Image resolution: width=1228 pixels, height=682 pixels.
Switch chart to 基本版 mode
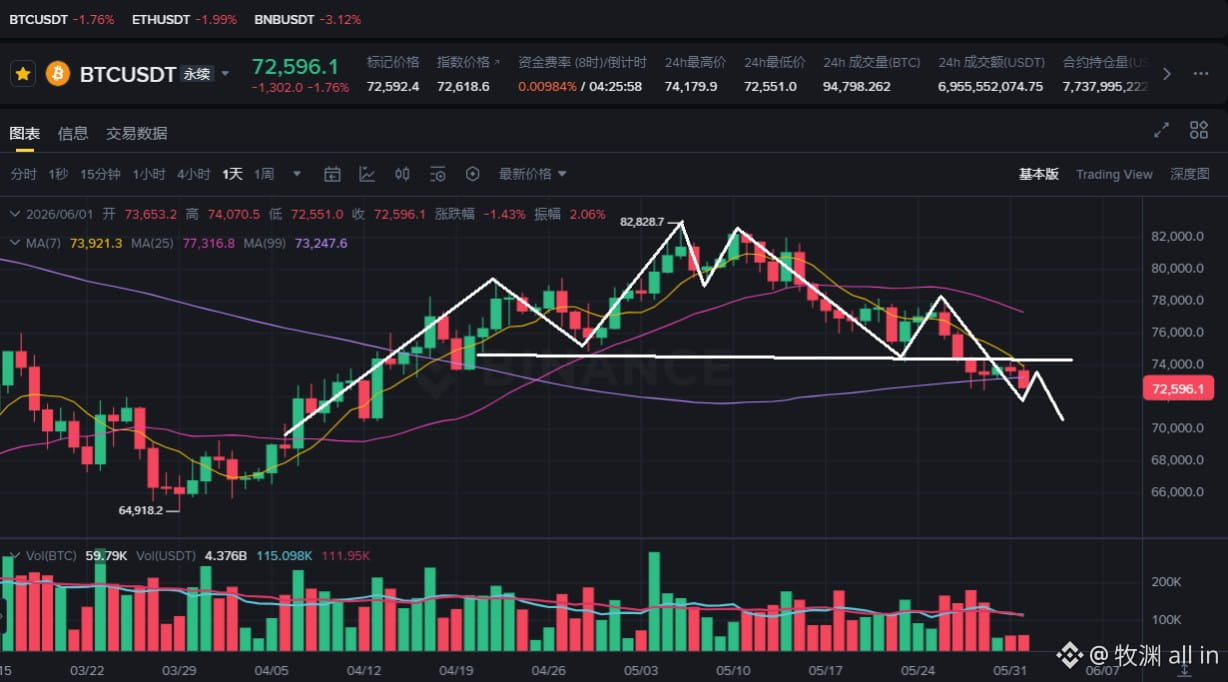(x=1039, y=174)
